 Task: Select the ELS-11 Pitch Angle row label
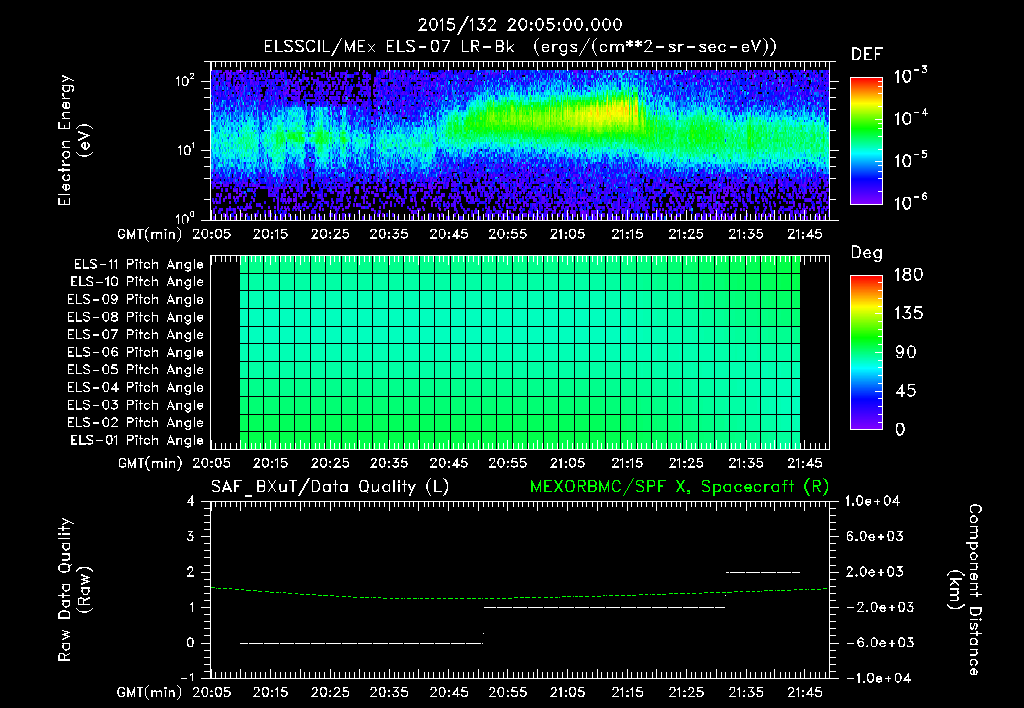coord(138,265)
